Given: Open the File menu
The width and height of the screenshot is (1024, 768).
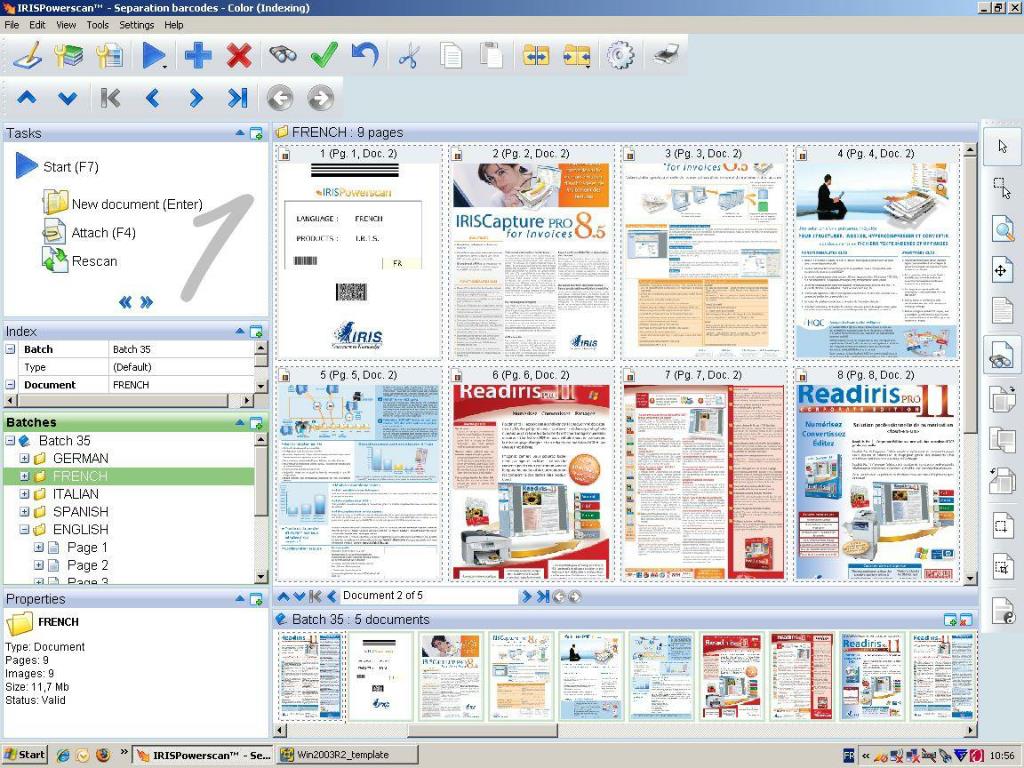Looking at the screenshot, I should (12, 25).
